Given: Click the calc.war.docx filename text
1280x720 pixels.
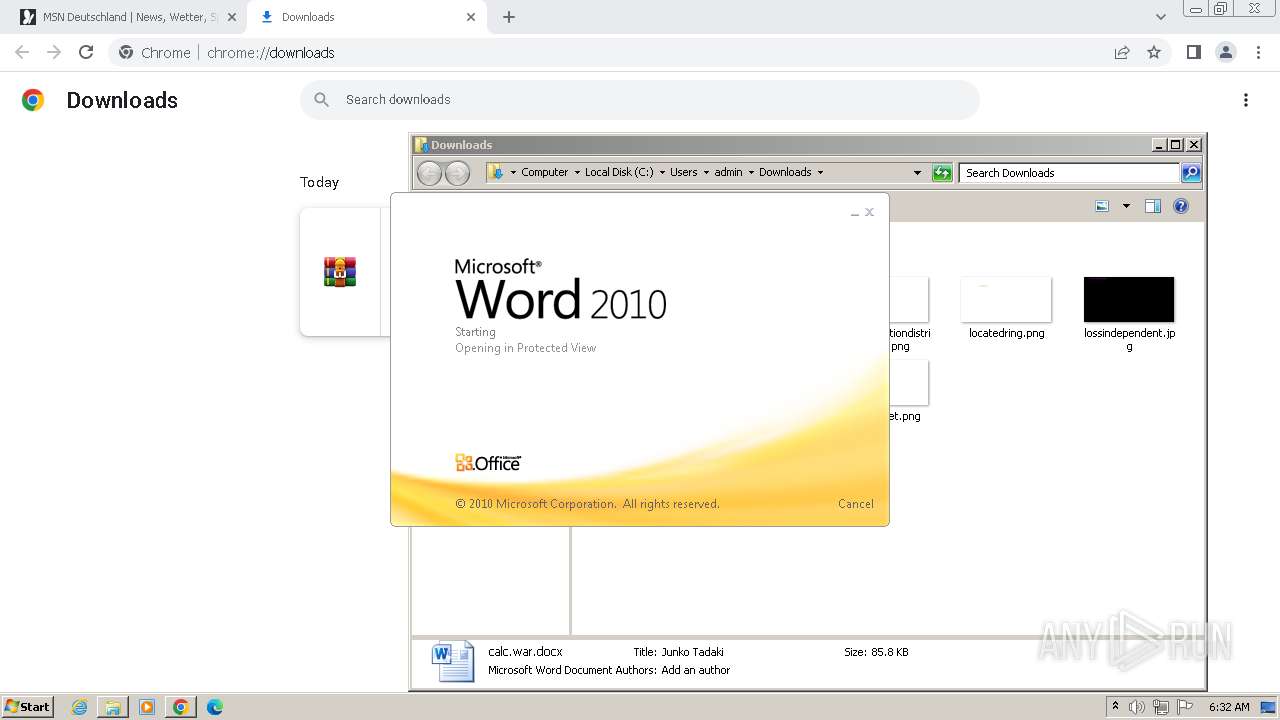Looking at the screenshot, I should (x=525, y=651).
